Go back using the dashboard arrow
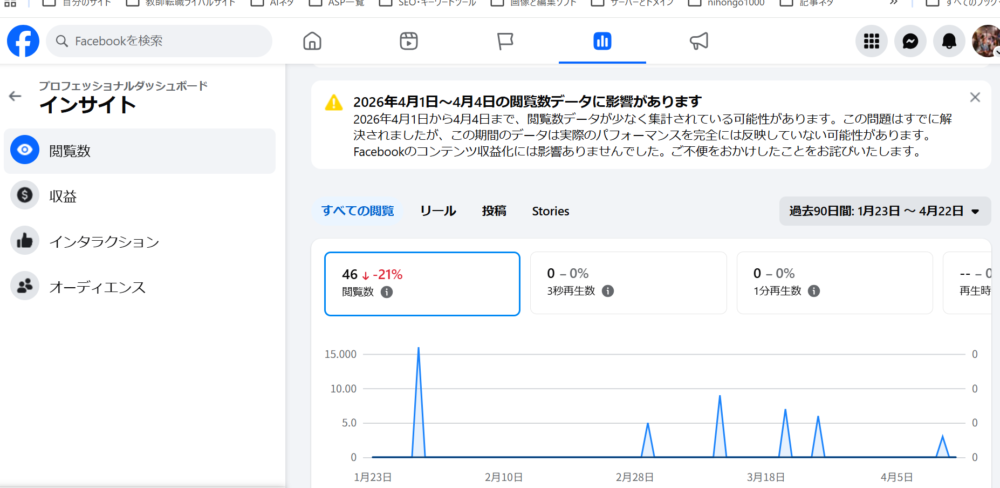This screenshot has height=488, width=1000. 15,96
